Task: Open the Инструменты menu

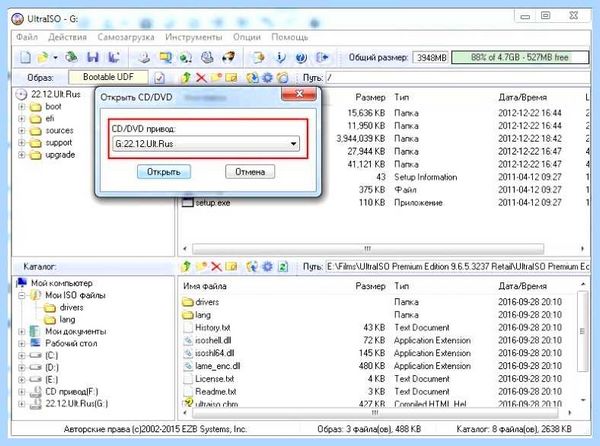Action: 194,37
